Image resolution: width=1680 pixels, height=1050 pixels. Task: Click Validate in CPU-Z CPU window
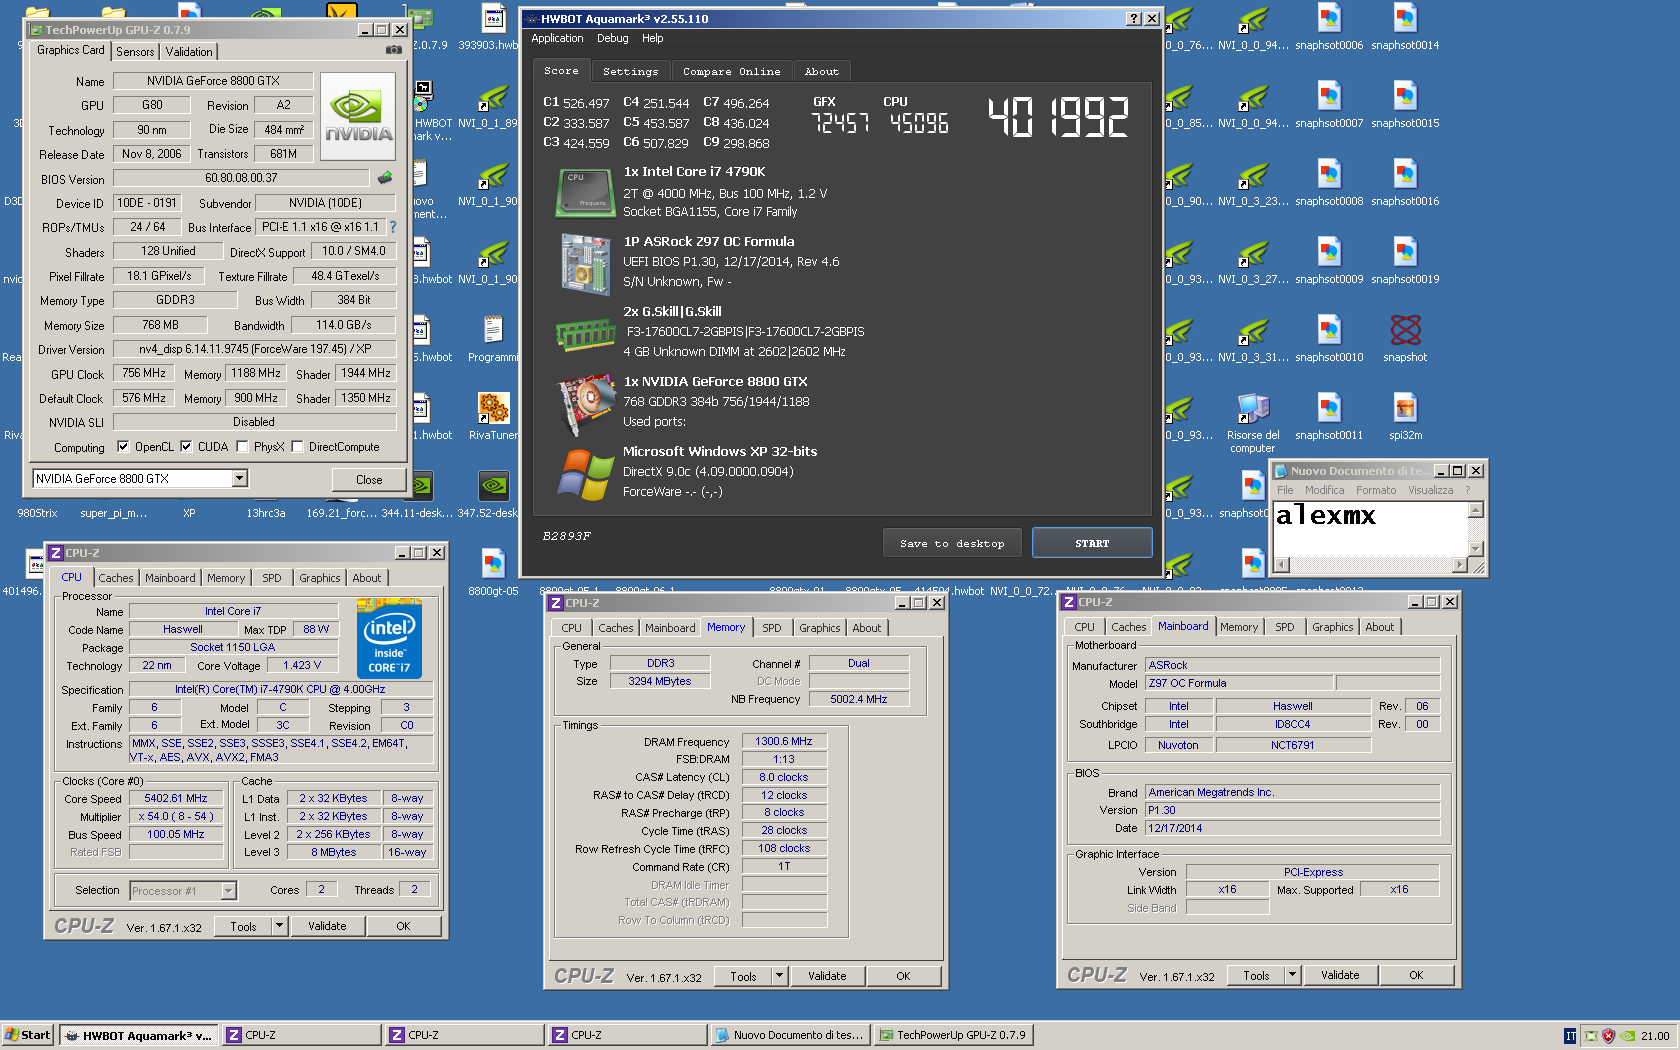point(327,926)
